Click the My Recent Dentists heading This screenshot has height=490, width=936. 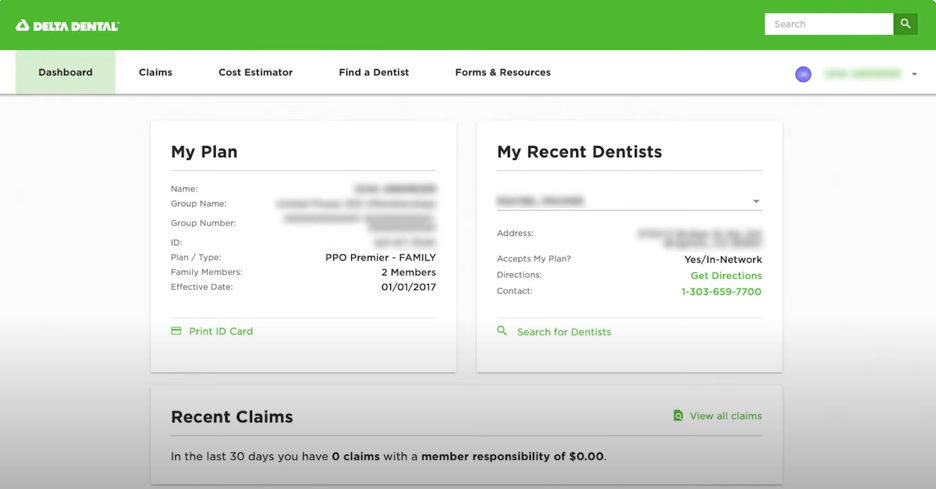(579, 152)
